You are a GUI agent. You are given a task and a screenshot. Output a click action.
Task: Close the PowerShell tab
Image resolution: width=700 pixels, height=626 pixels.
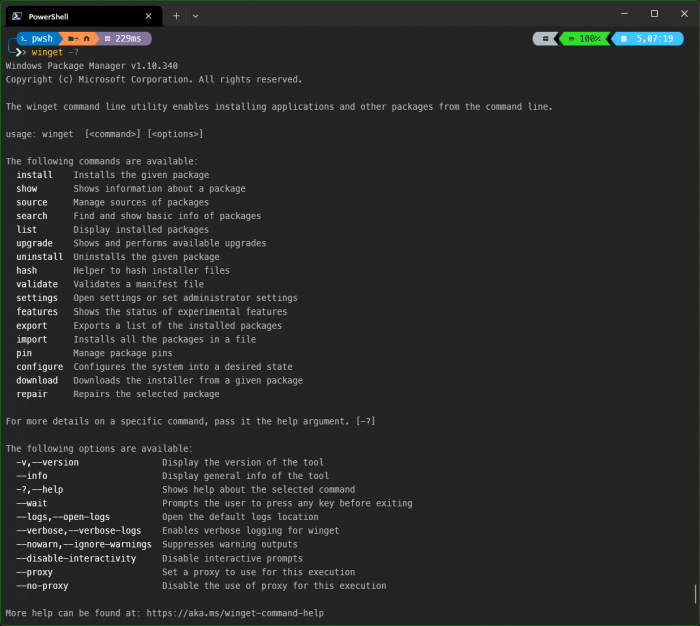tap(148, 16)
